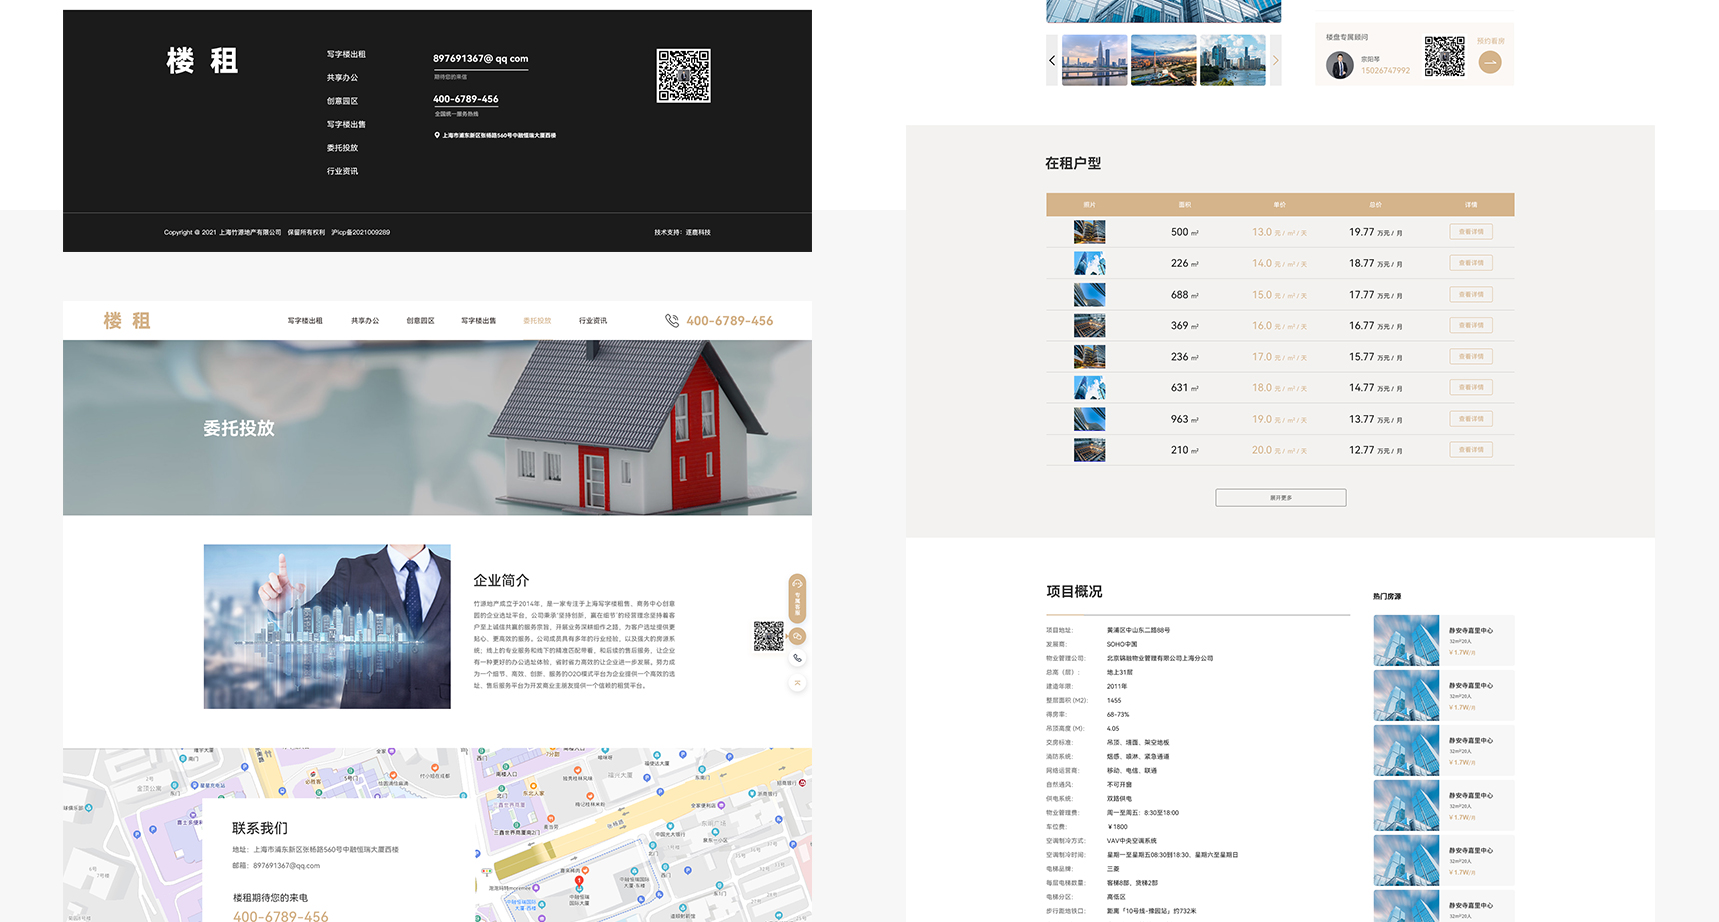Image resolution: width=1719 pixels, height=922 pixels.
Task: Click the fifth 静安寺嘉里中心 listing image
Action: (x=1406, y=860)
